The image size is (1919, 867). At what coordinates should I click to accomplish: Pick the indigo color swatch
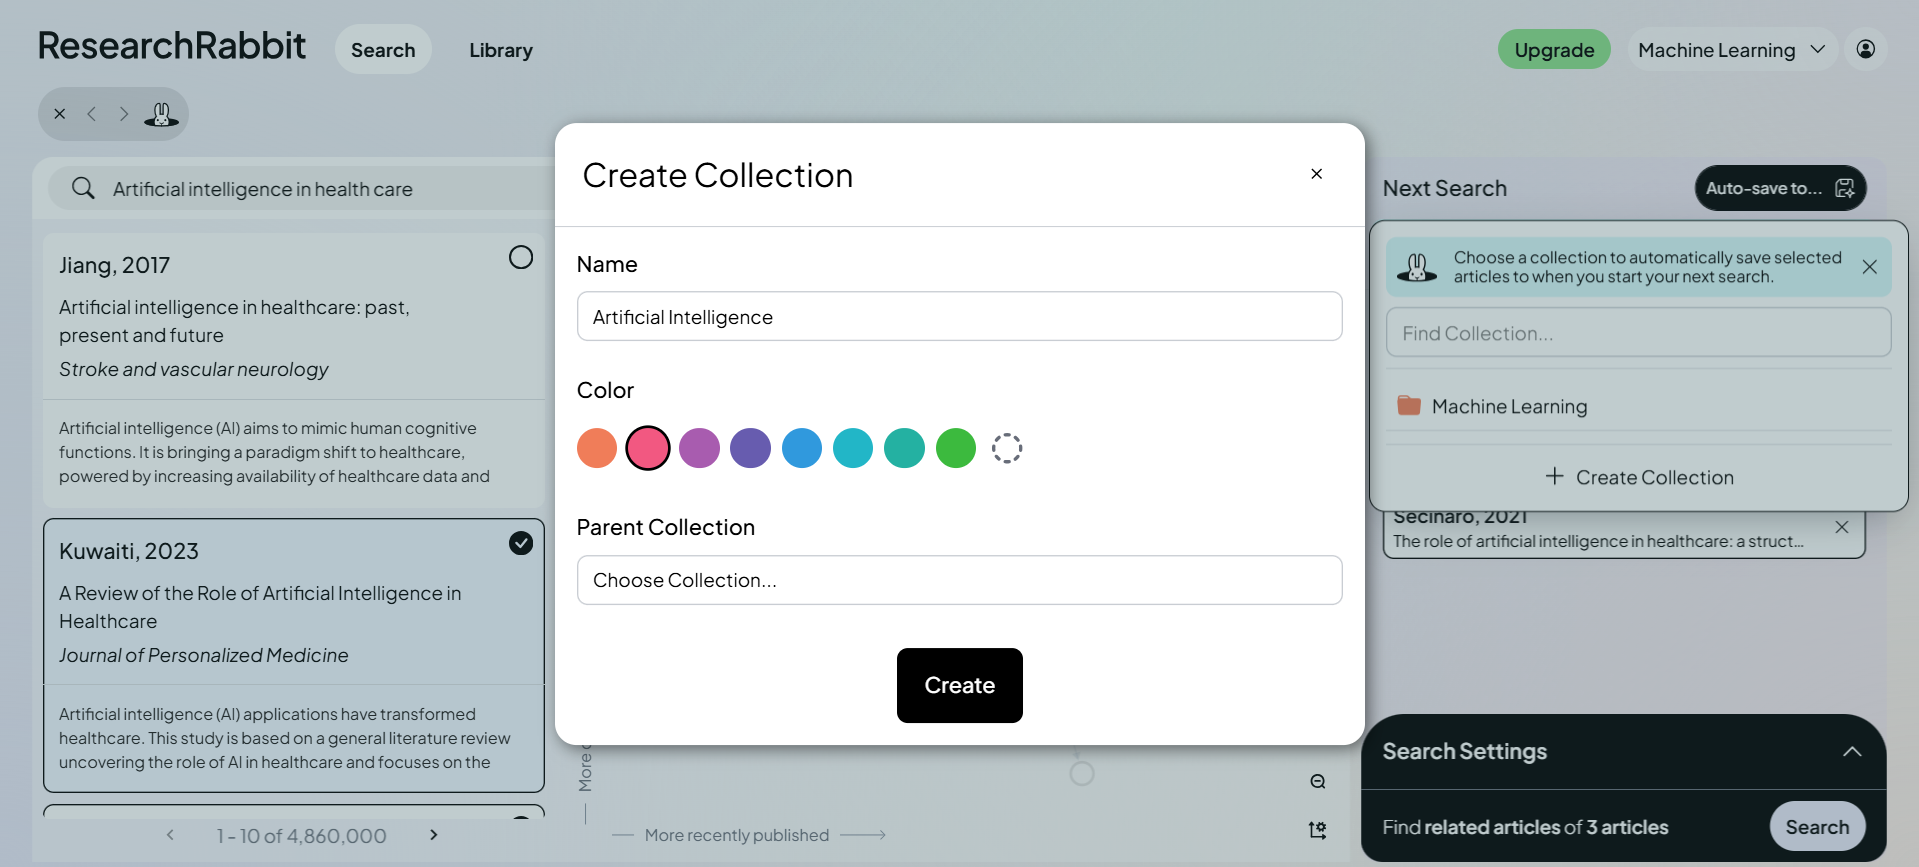[750, 448]
